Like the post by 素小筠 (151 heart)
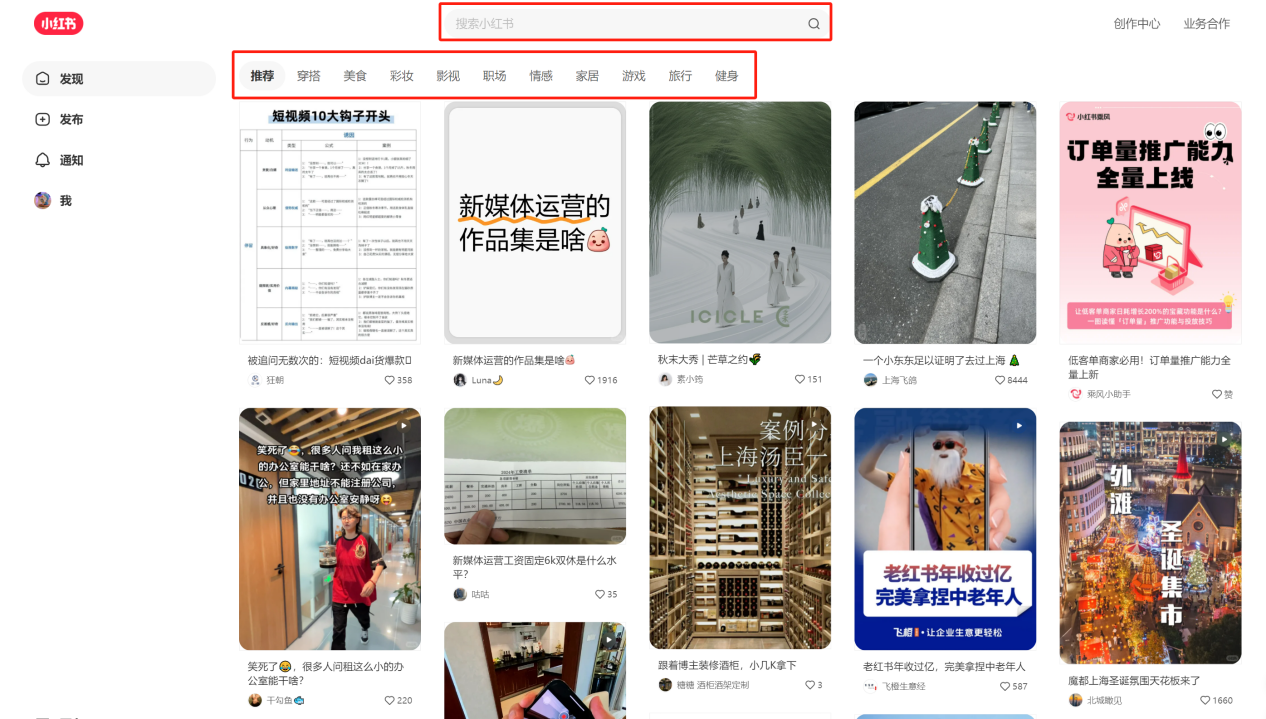This screenshot has height=719, width=1266. [800, 379]
